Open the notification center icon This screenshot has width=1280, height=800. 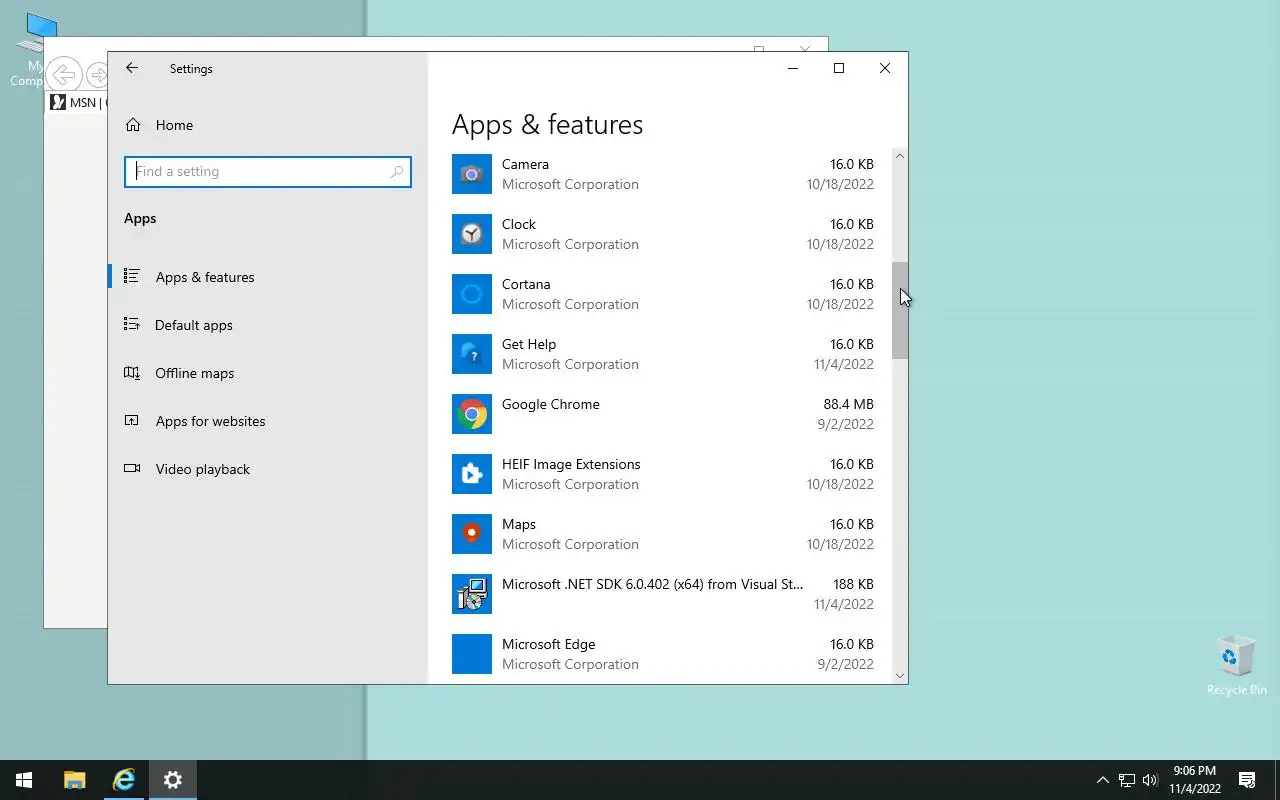tap(1247, 780)
